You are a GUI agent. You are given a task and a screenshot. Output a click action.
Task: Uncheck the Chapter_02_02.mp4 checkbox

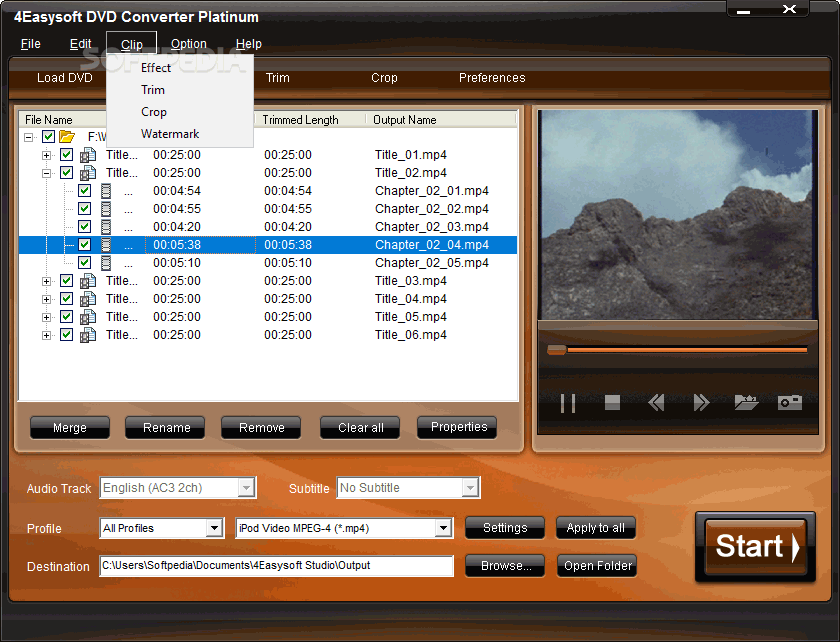tap(84, 208)
